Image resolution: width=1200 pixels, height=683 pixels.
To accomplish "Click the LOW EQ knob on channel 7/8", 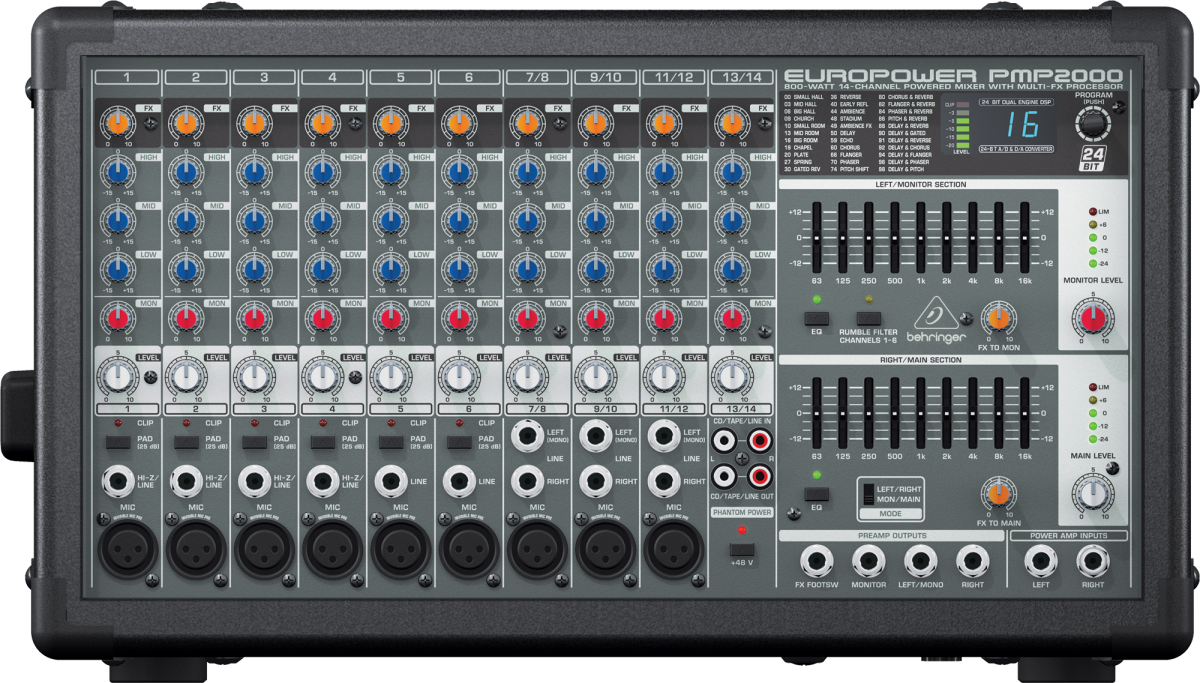I will click(x=525, y=266).
